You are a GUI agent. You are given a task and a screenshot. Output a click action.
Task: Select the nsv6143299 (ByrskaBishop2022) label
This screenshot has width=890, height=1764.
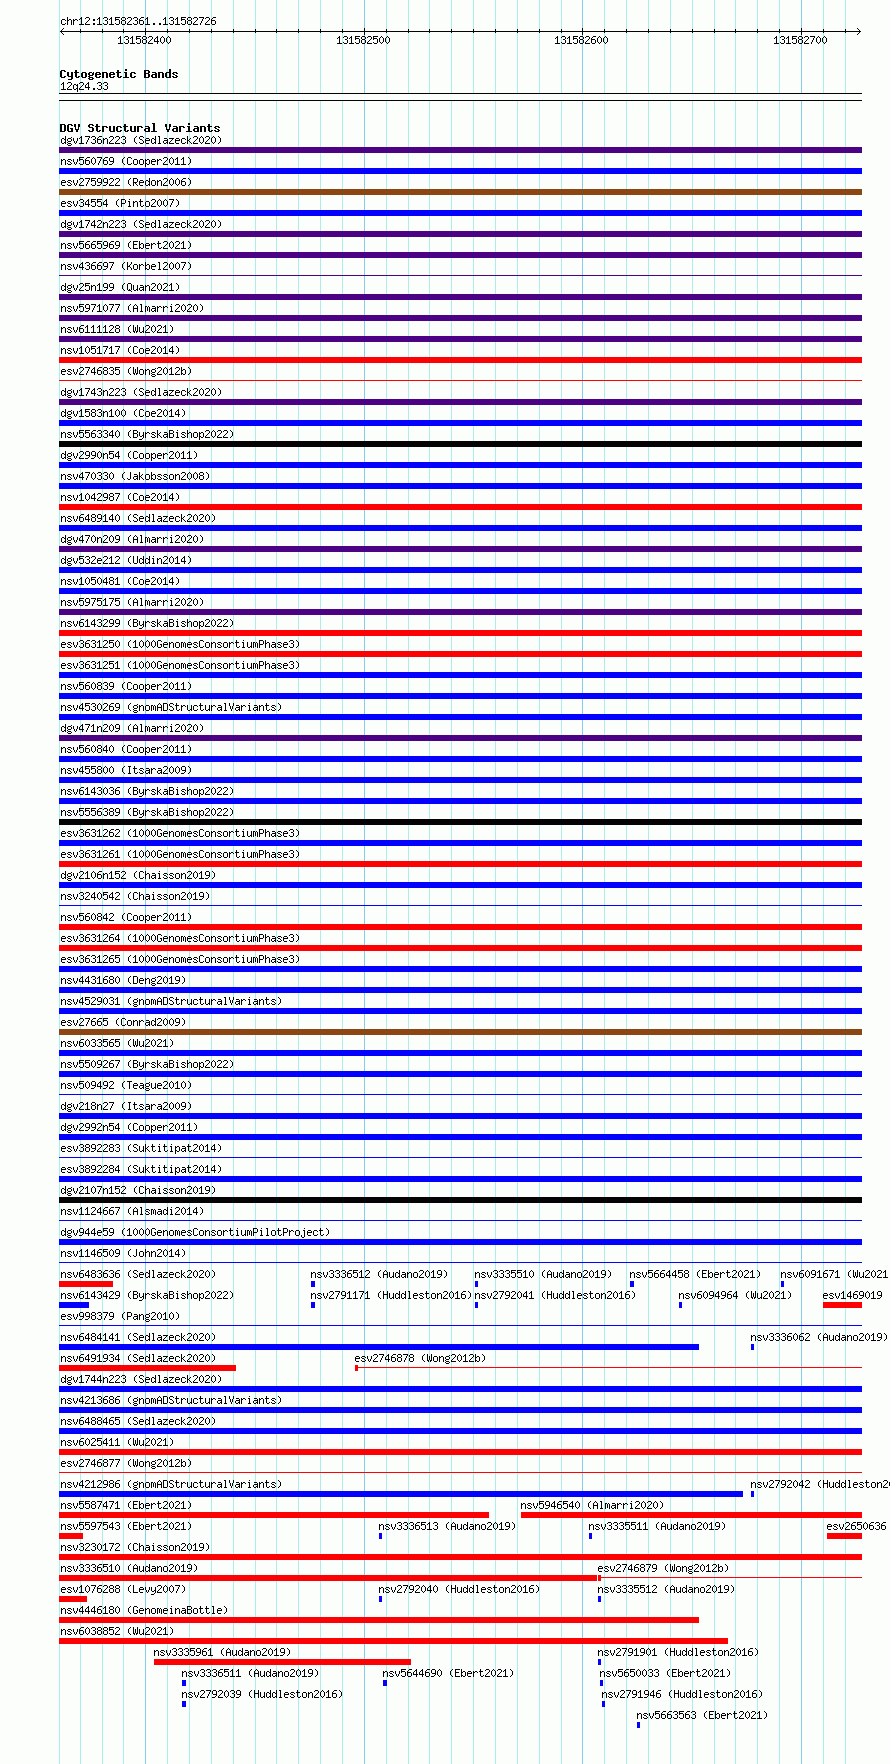(x=147, y=623)
